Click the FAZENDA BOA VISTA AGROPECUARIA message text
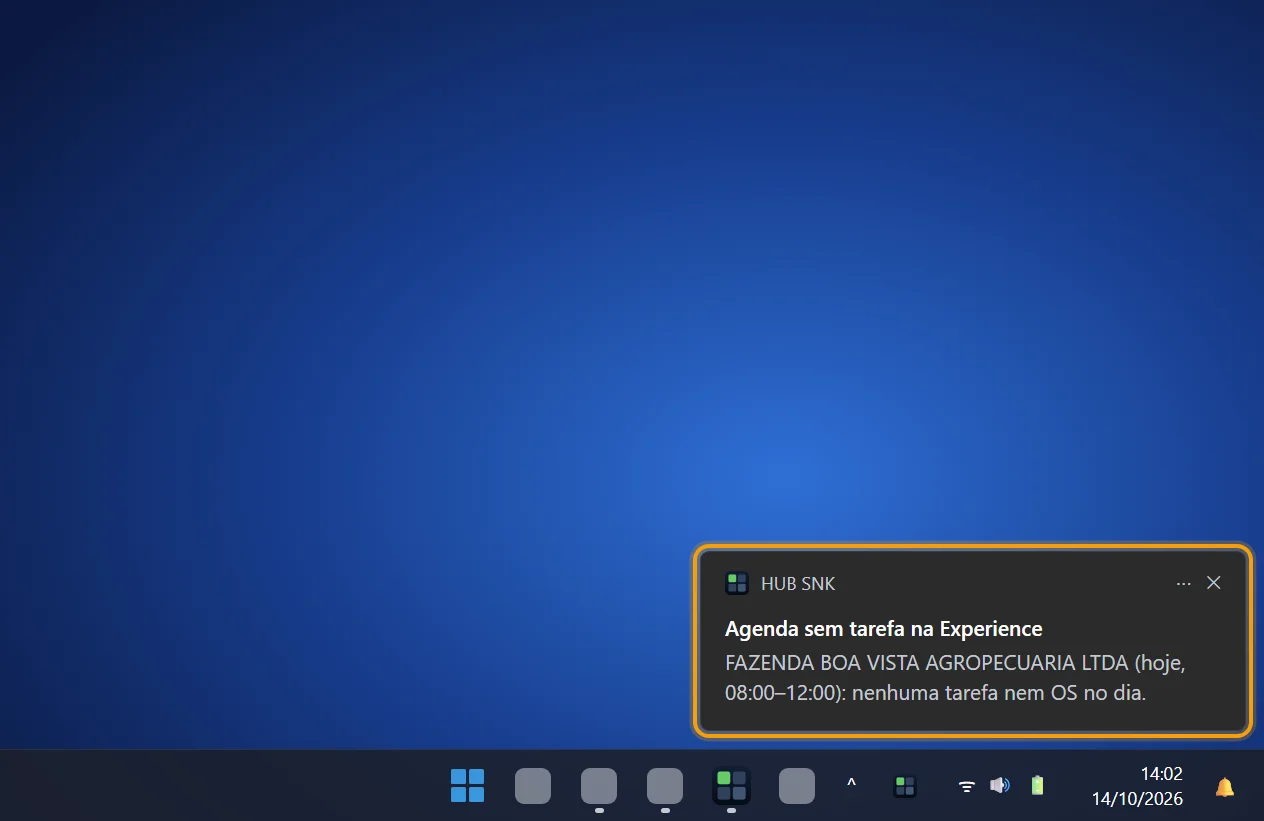This screenshot has height=821, width=1264. [x=955, y=677]
